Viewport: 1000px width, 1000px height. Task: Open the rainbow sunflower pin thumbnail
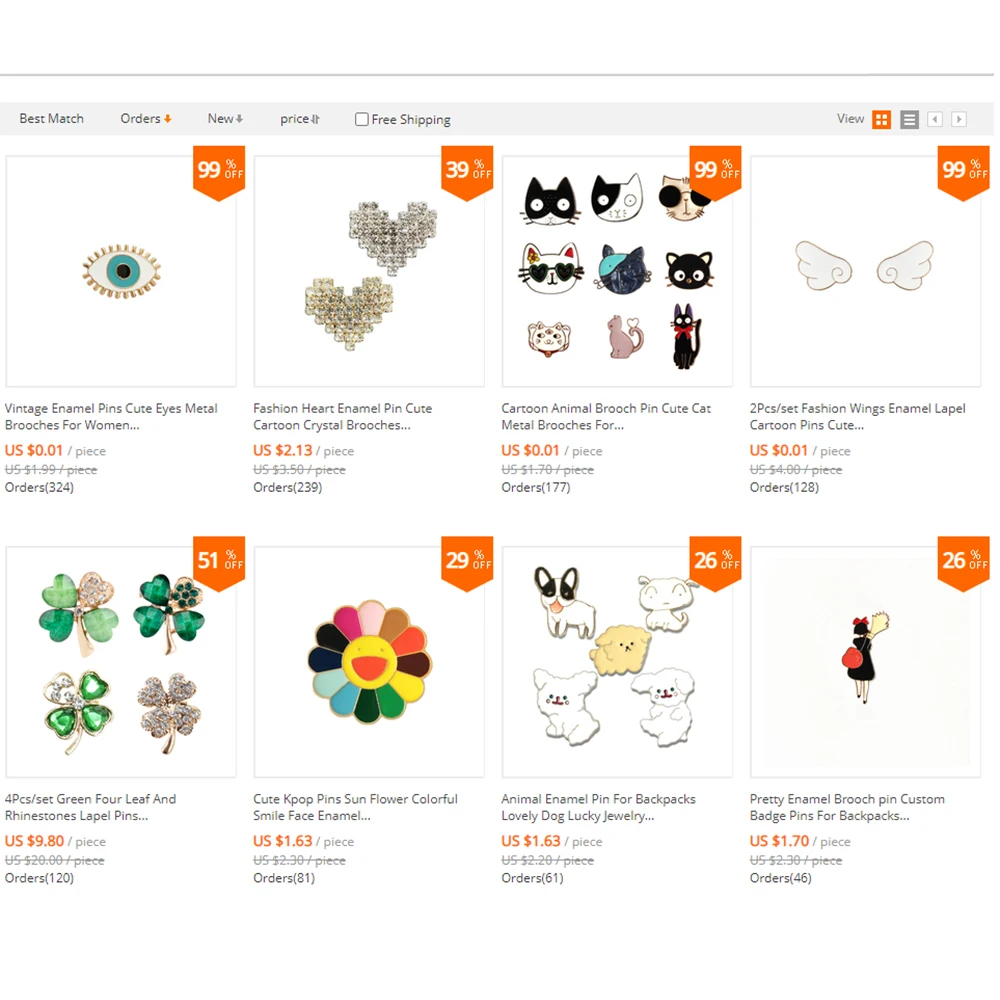[x=369, y=661]
